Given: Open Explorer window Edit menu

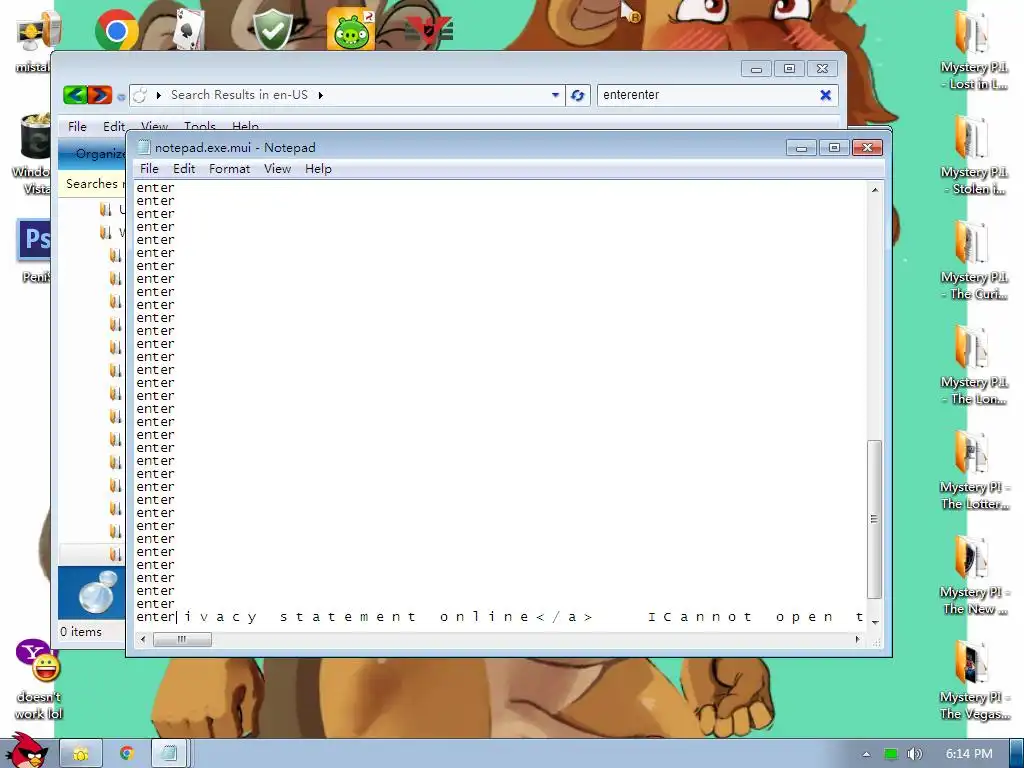Looking at the screenshot, I should [x=114, y=126].
